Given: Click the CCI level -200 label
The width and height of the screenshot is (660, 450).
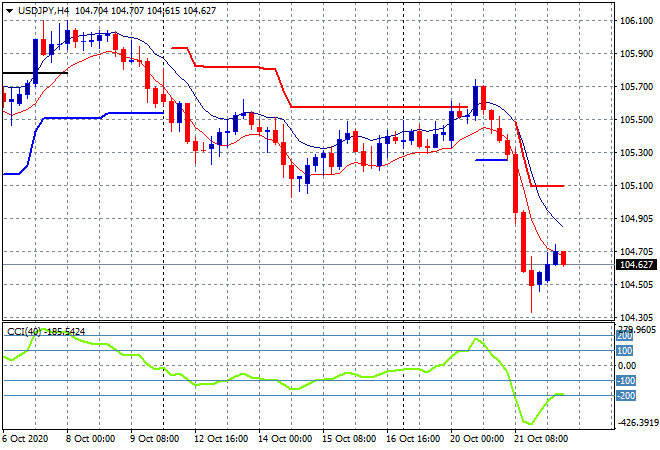Looking at the screenshot, I should pos(626,396).
